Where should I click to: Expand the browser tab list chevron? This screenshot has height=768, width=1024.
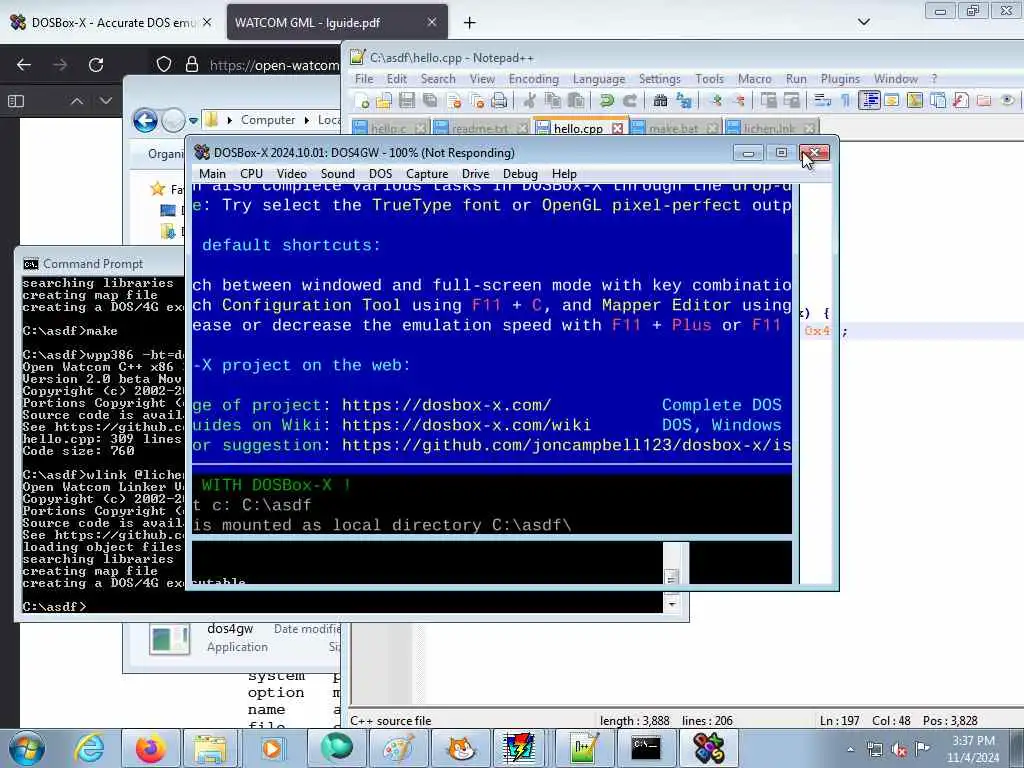pos(863,22)
